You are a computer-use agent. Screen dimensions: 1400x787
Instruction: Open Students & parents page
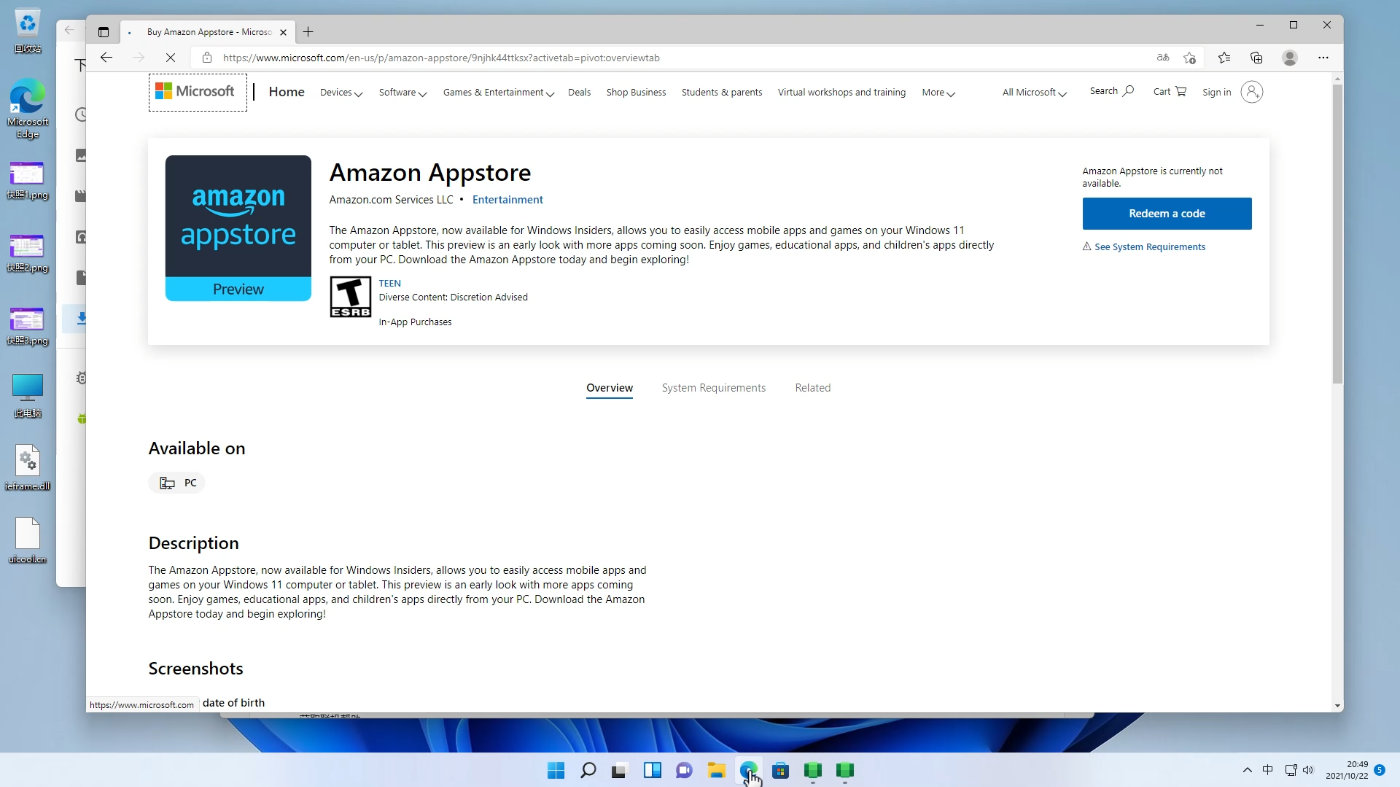pyautogui.click(x=722, y=92)
